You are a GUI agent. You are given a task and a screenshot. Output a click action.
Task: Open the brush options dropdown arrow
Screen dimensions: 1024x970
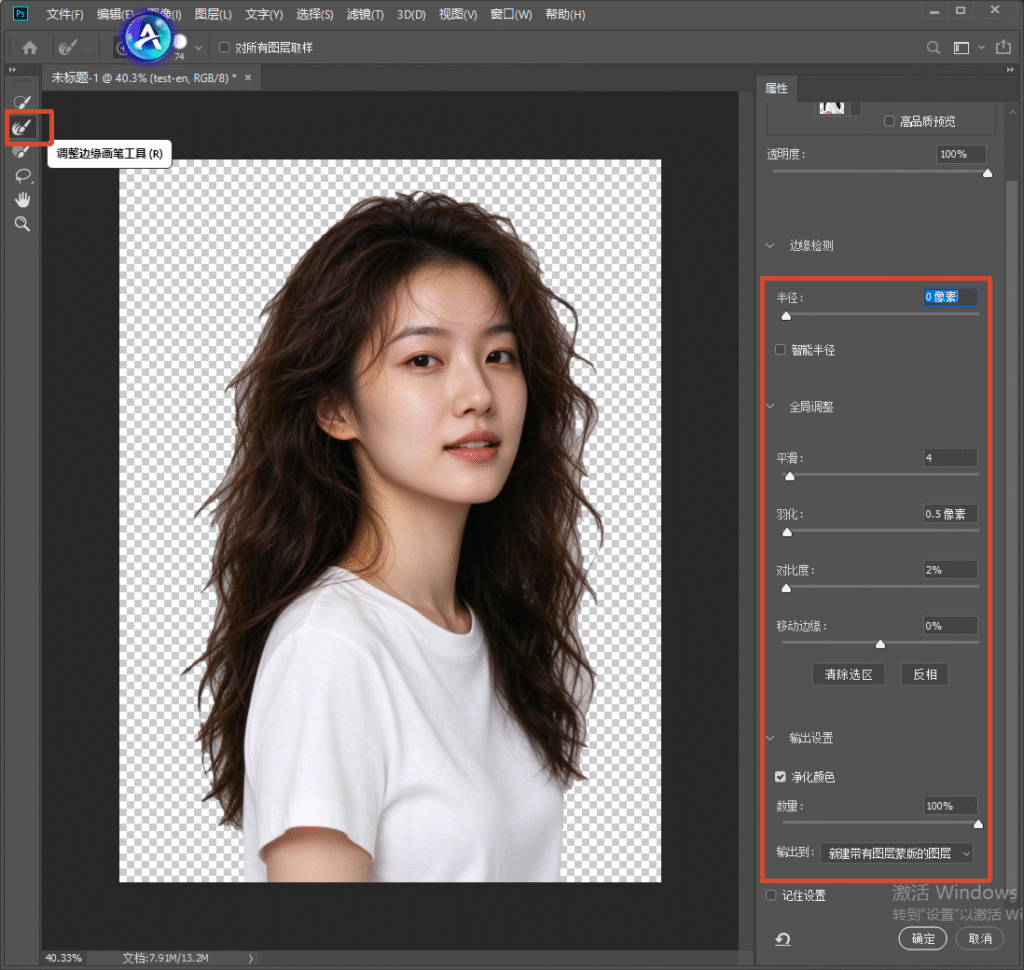click(199, 48)
